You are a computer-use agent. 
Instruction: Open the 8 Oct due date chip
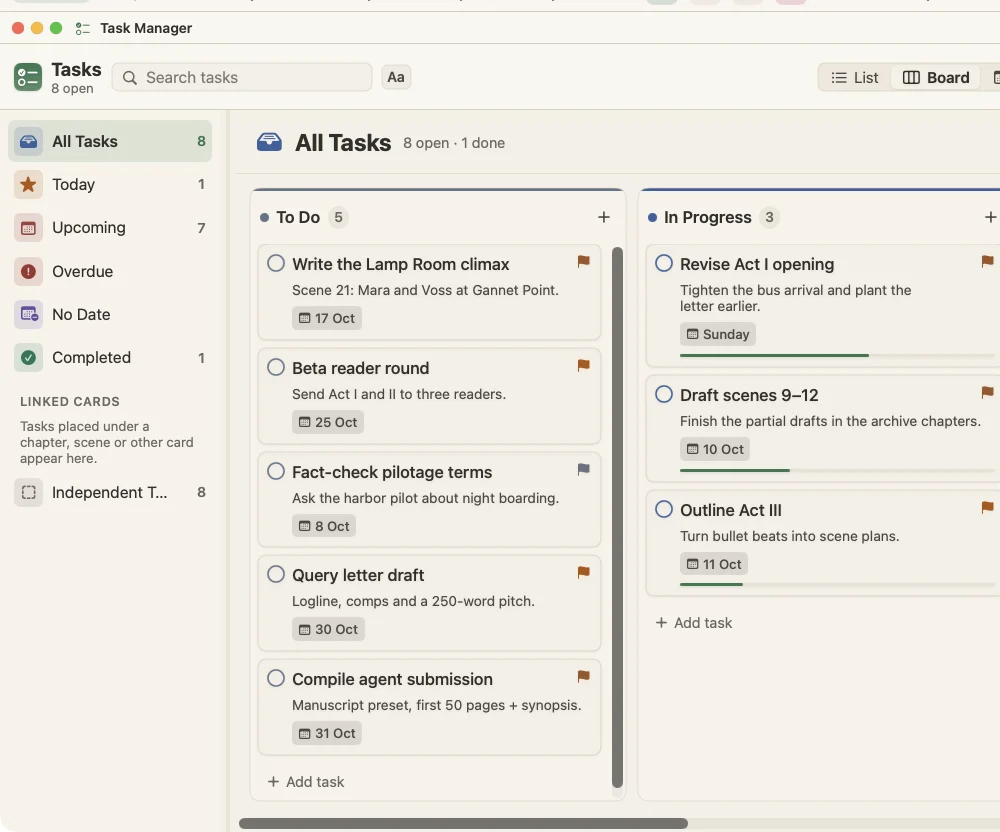(324, 526)
